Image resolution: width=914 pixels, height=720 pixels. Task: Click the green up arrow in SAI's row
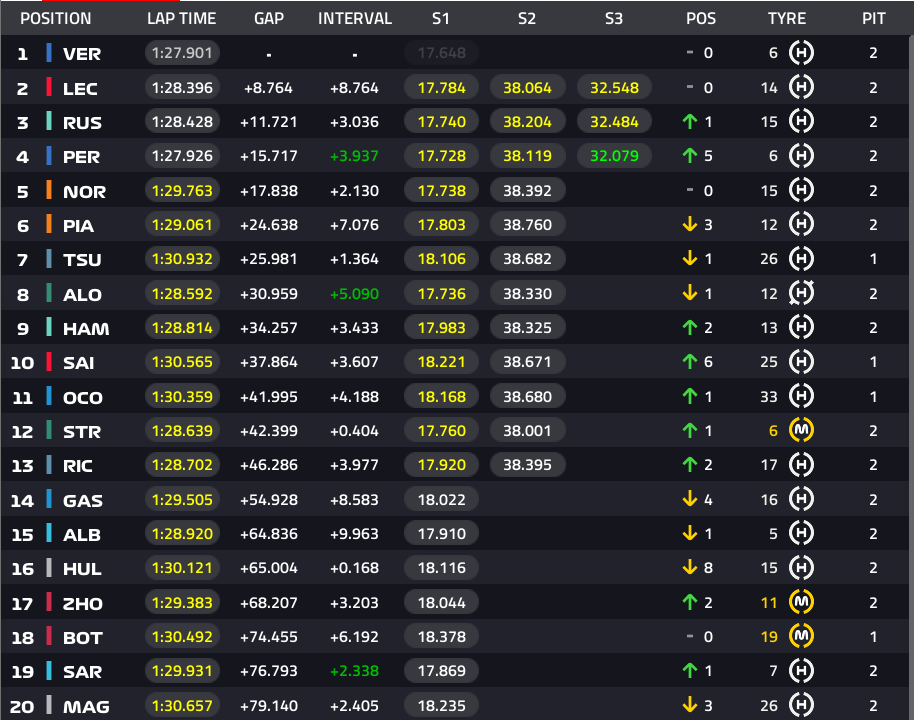coord(690,361)
